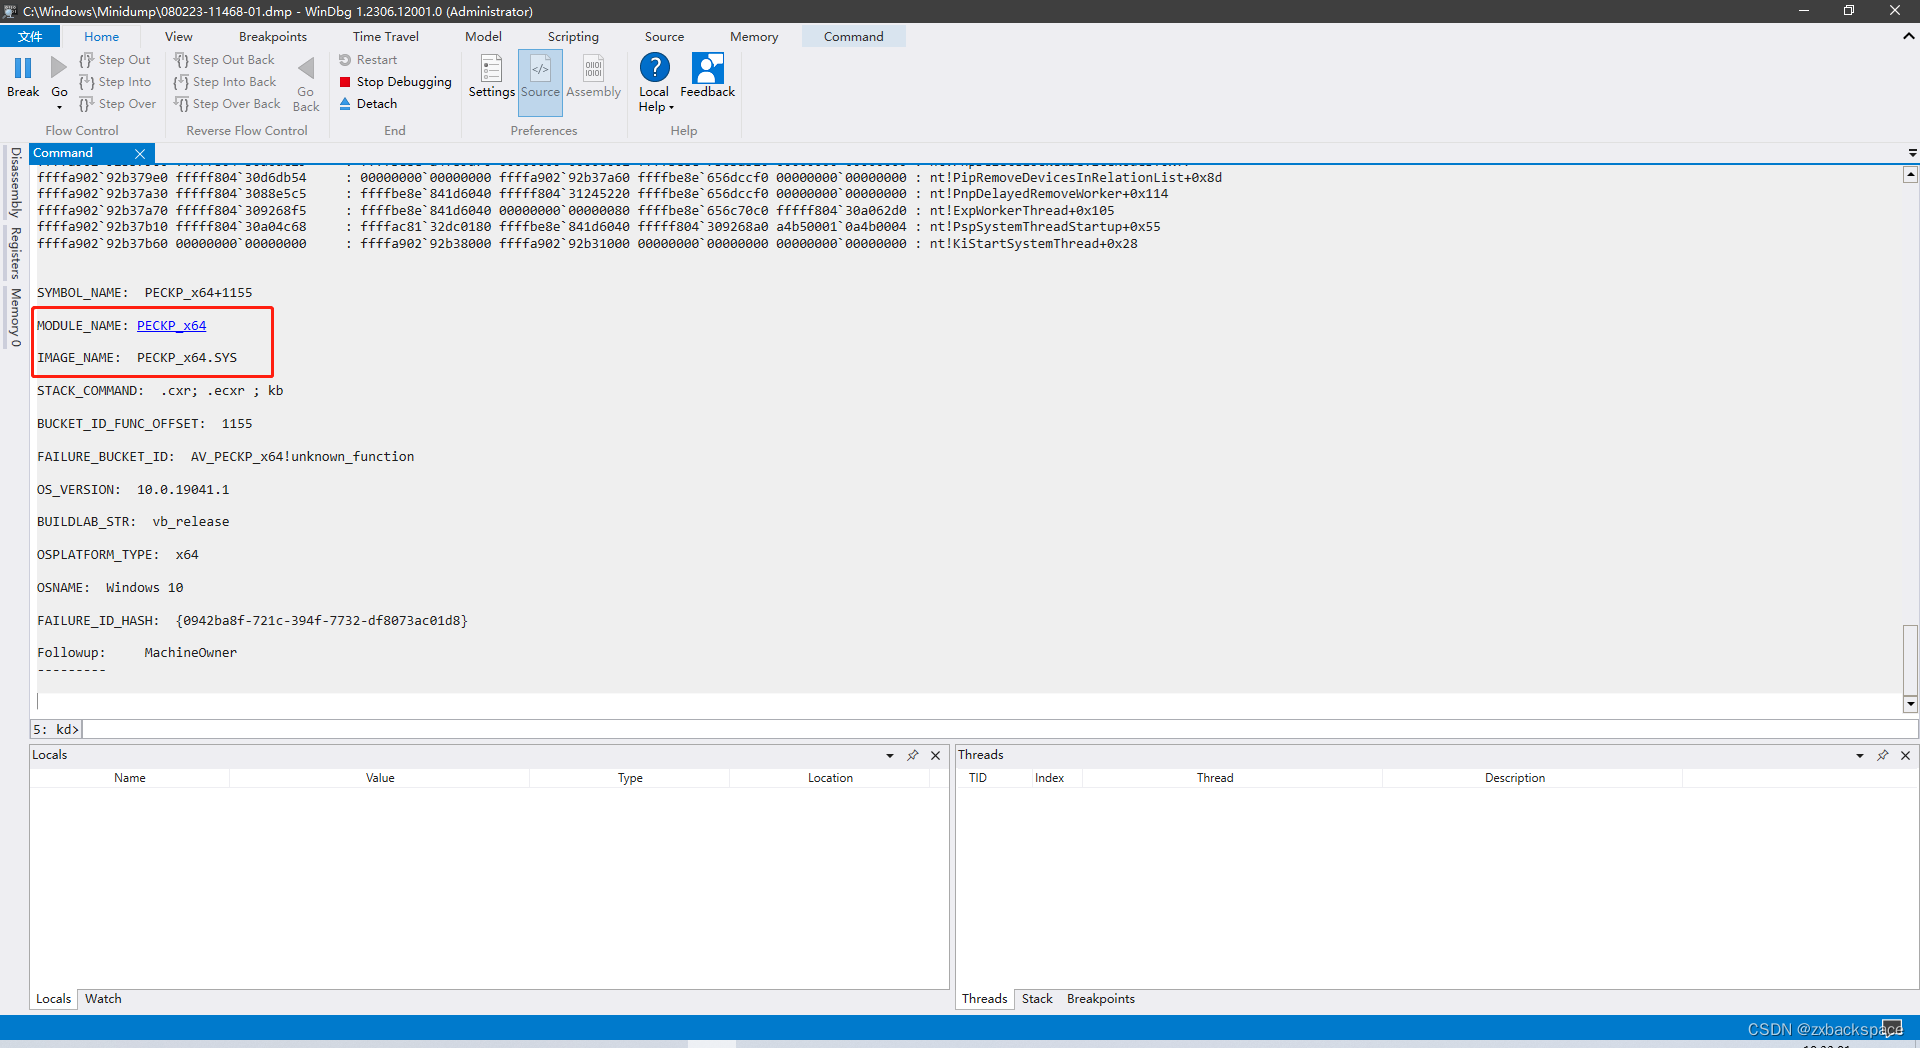
Task: Switch to the Breakpoints ribbon tab
Action: coord(273,36)
